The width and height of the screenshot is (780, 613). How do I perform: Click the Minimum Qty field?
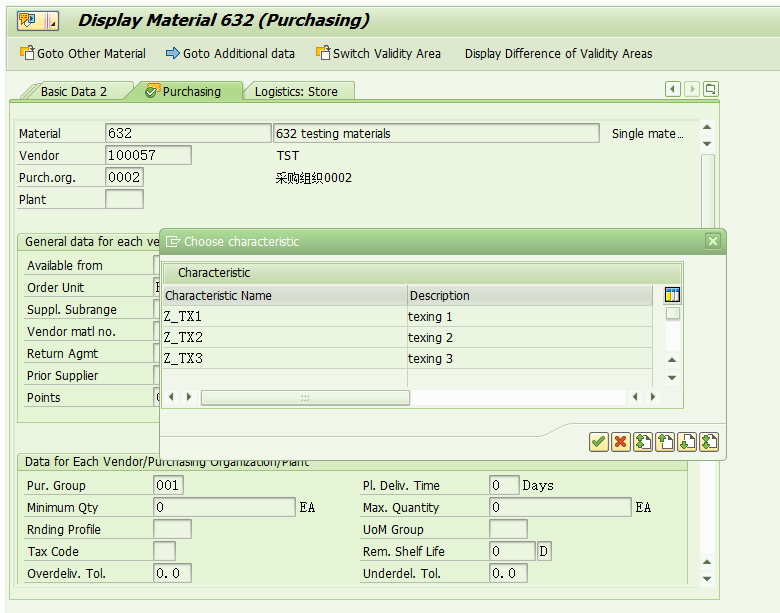pos(224,507)
